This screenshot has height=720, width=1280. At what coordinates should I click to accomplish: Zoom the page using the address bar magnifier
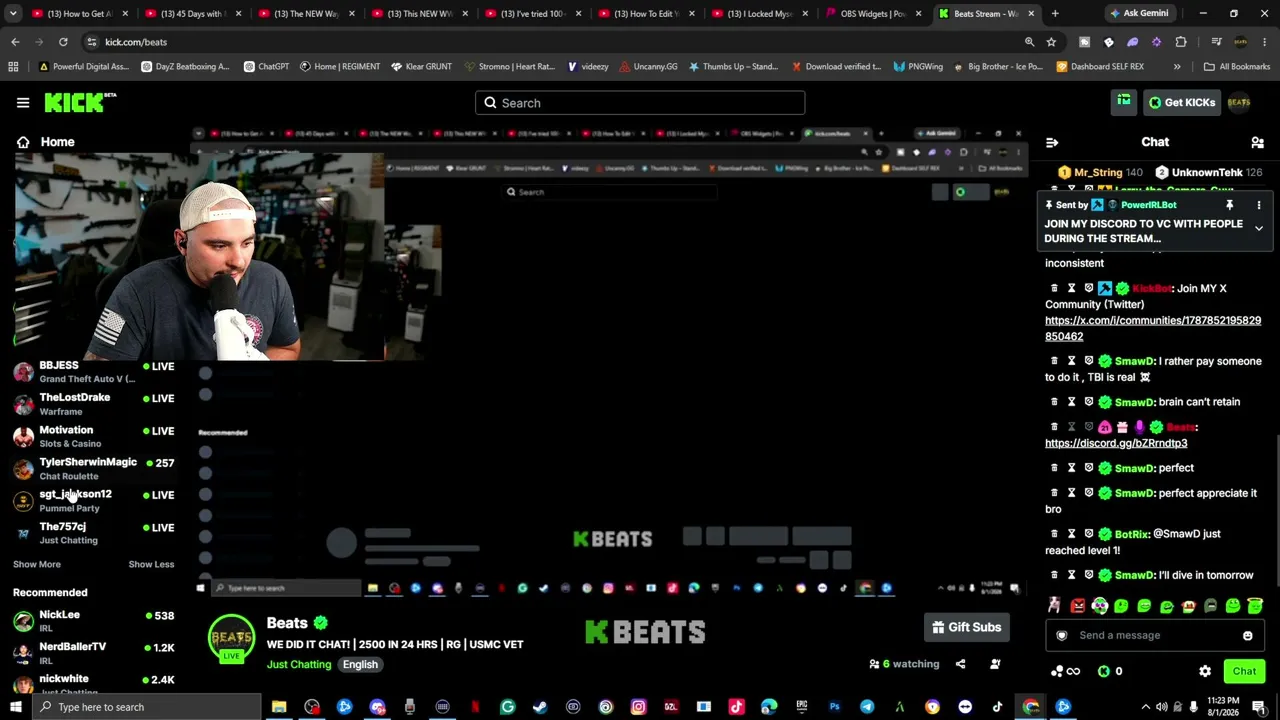1029,42
